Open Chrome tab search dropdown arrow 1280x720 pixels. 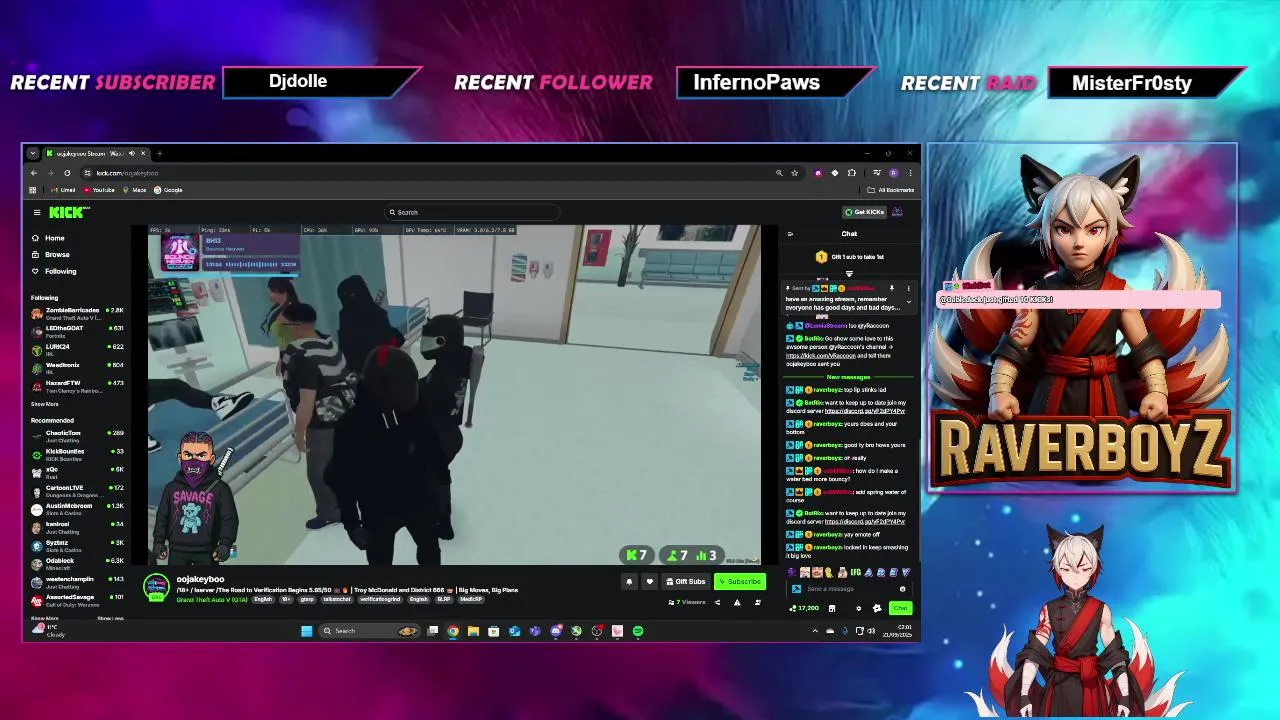click(33, 153)
